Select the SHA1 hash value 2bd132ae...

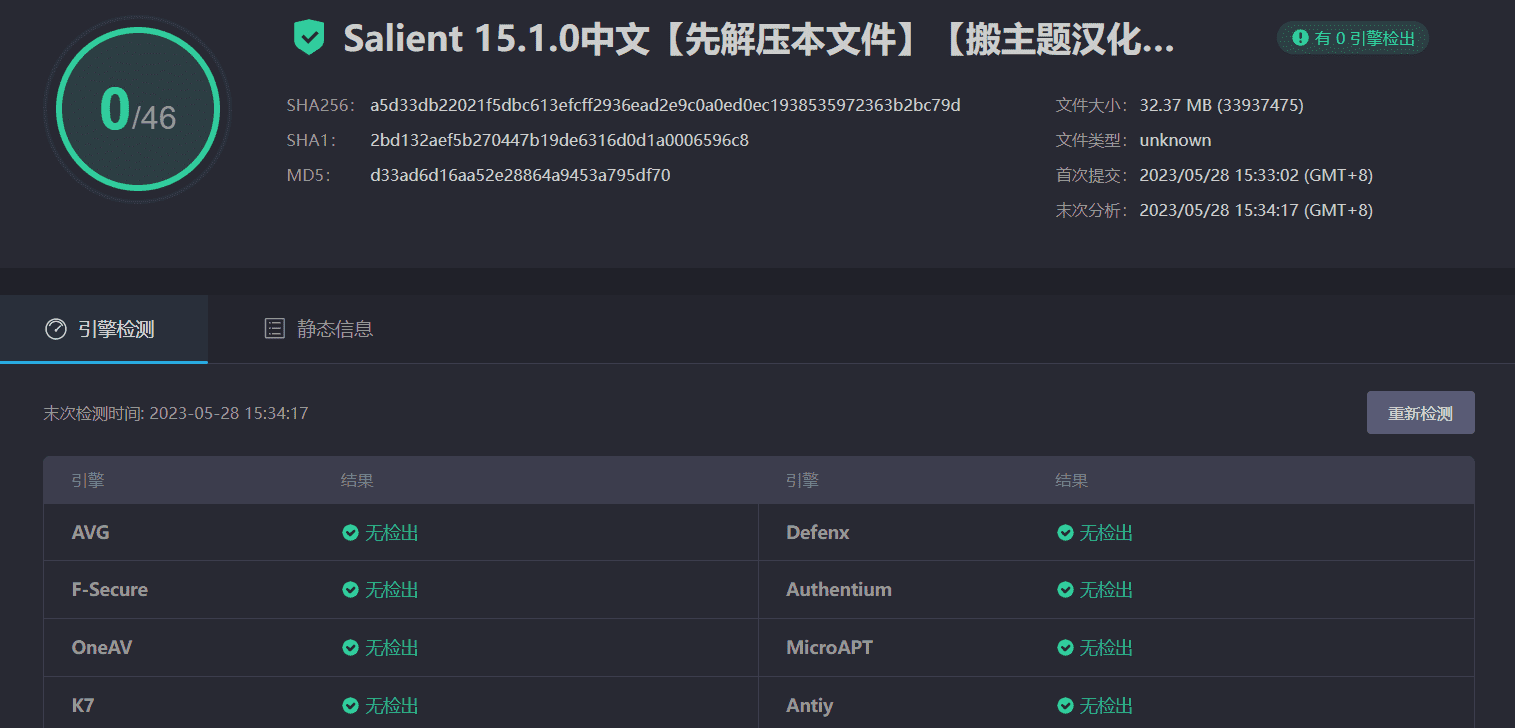[559, 140]
